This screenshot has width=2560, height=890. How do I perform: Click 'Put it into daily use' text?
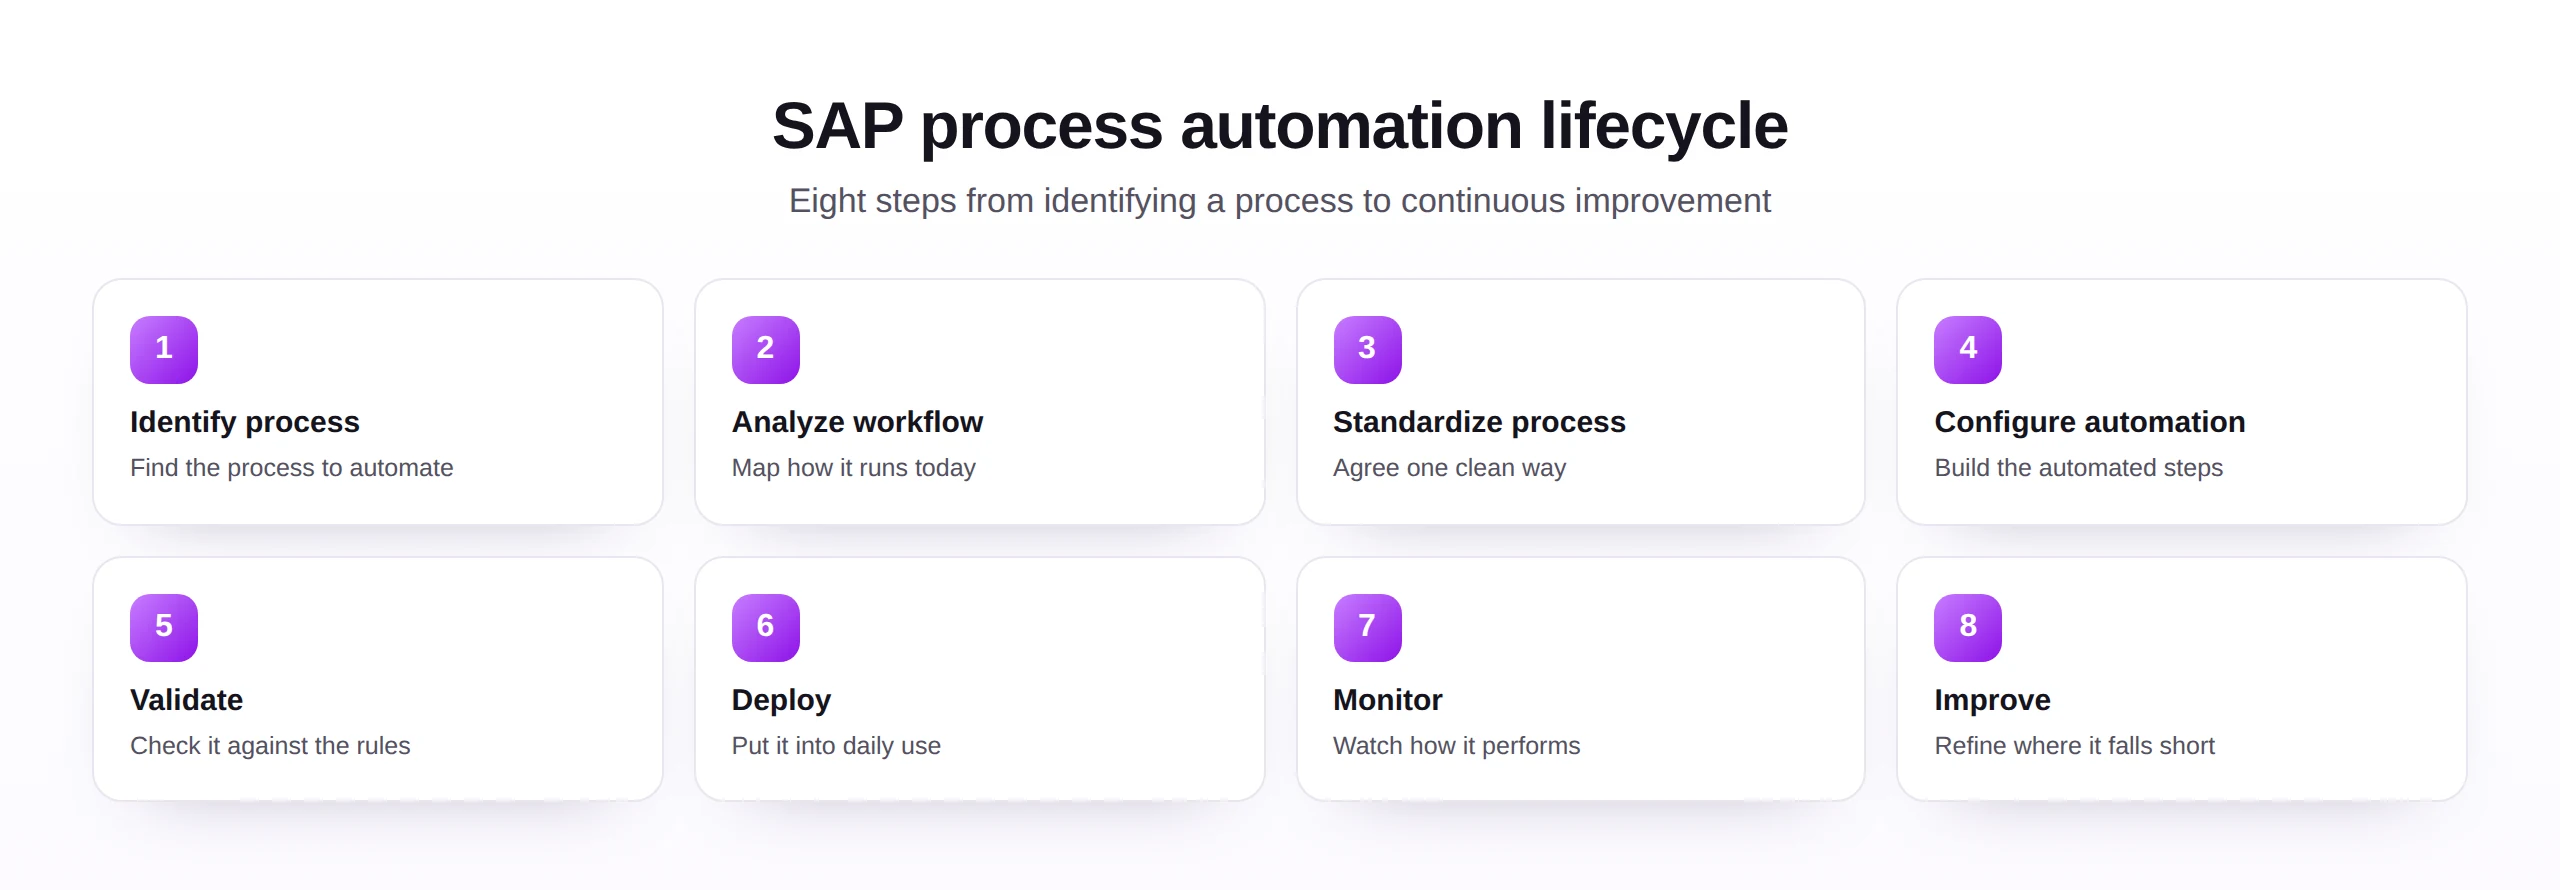[x=836, y=746]
